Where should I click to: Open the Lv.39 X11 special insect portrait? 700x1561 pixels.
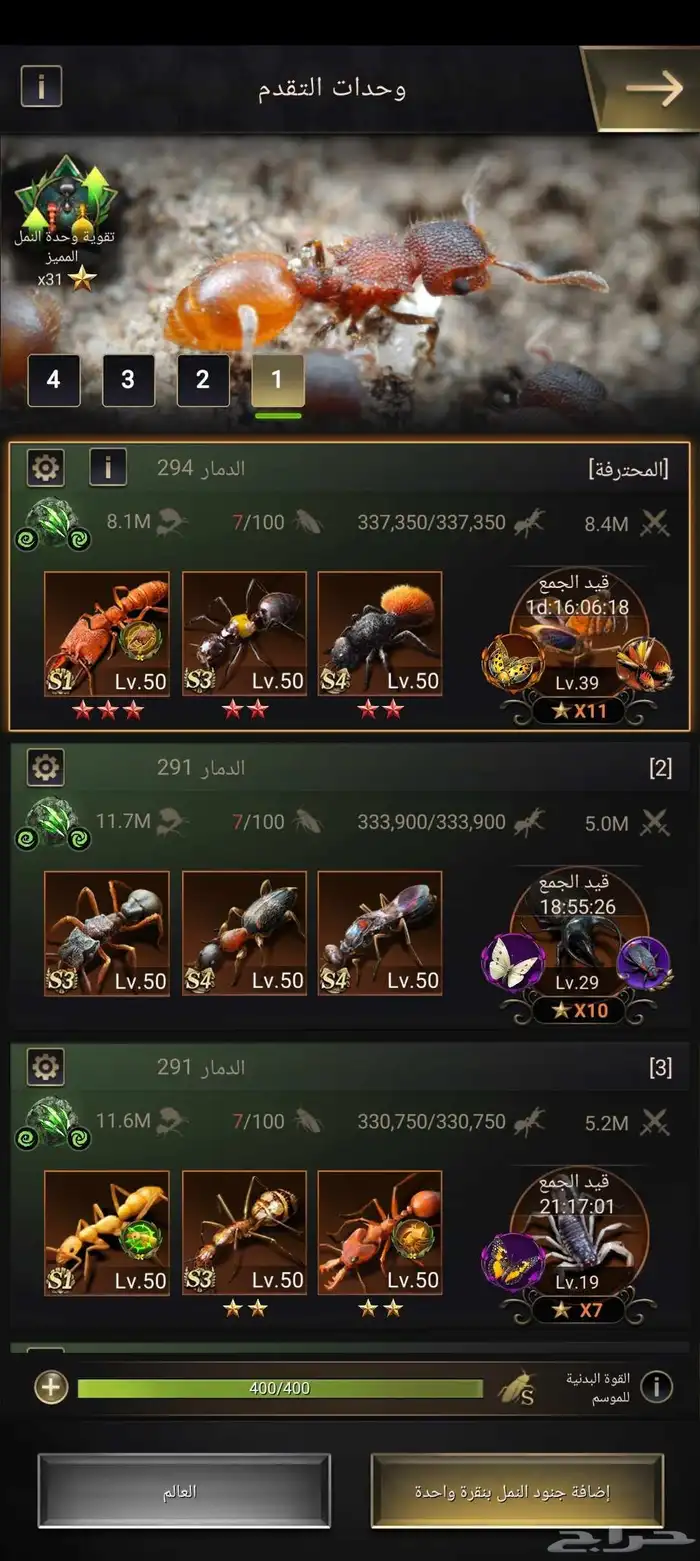pyautogui.click(x=577, y=650)
